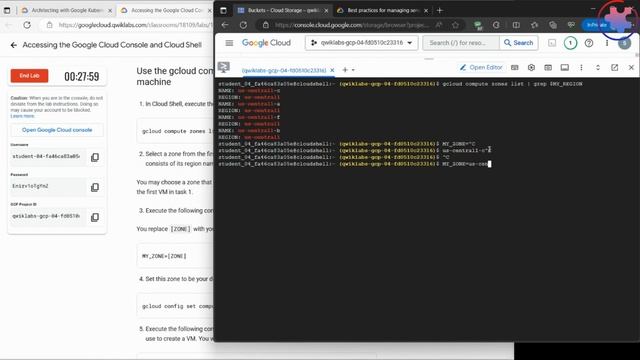Select the qwiklabs-gcp-04 Cloud Shell terminal tab
640x360 pixels.
[x=284, y=70]
